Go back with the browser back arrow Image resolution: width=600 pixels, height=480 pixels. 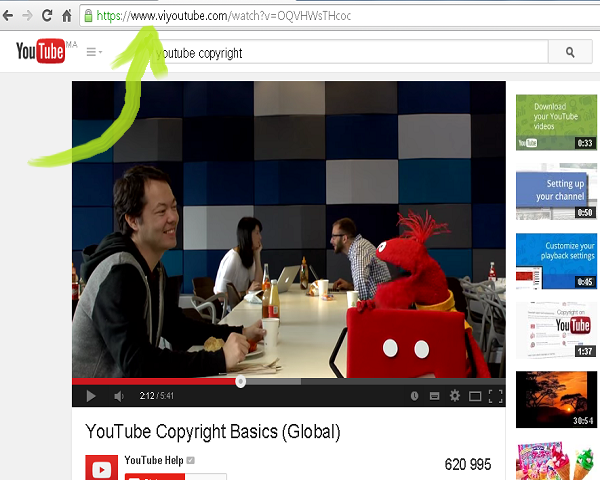tap(8, 16)
